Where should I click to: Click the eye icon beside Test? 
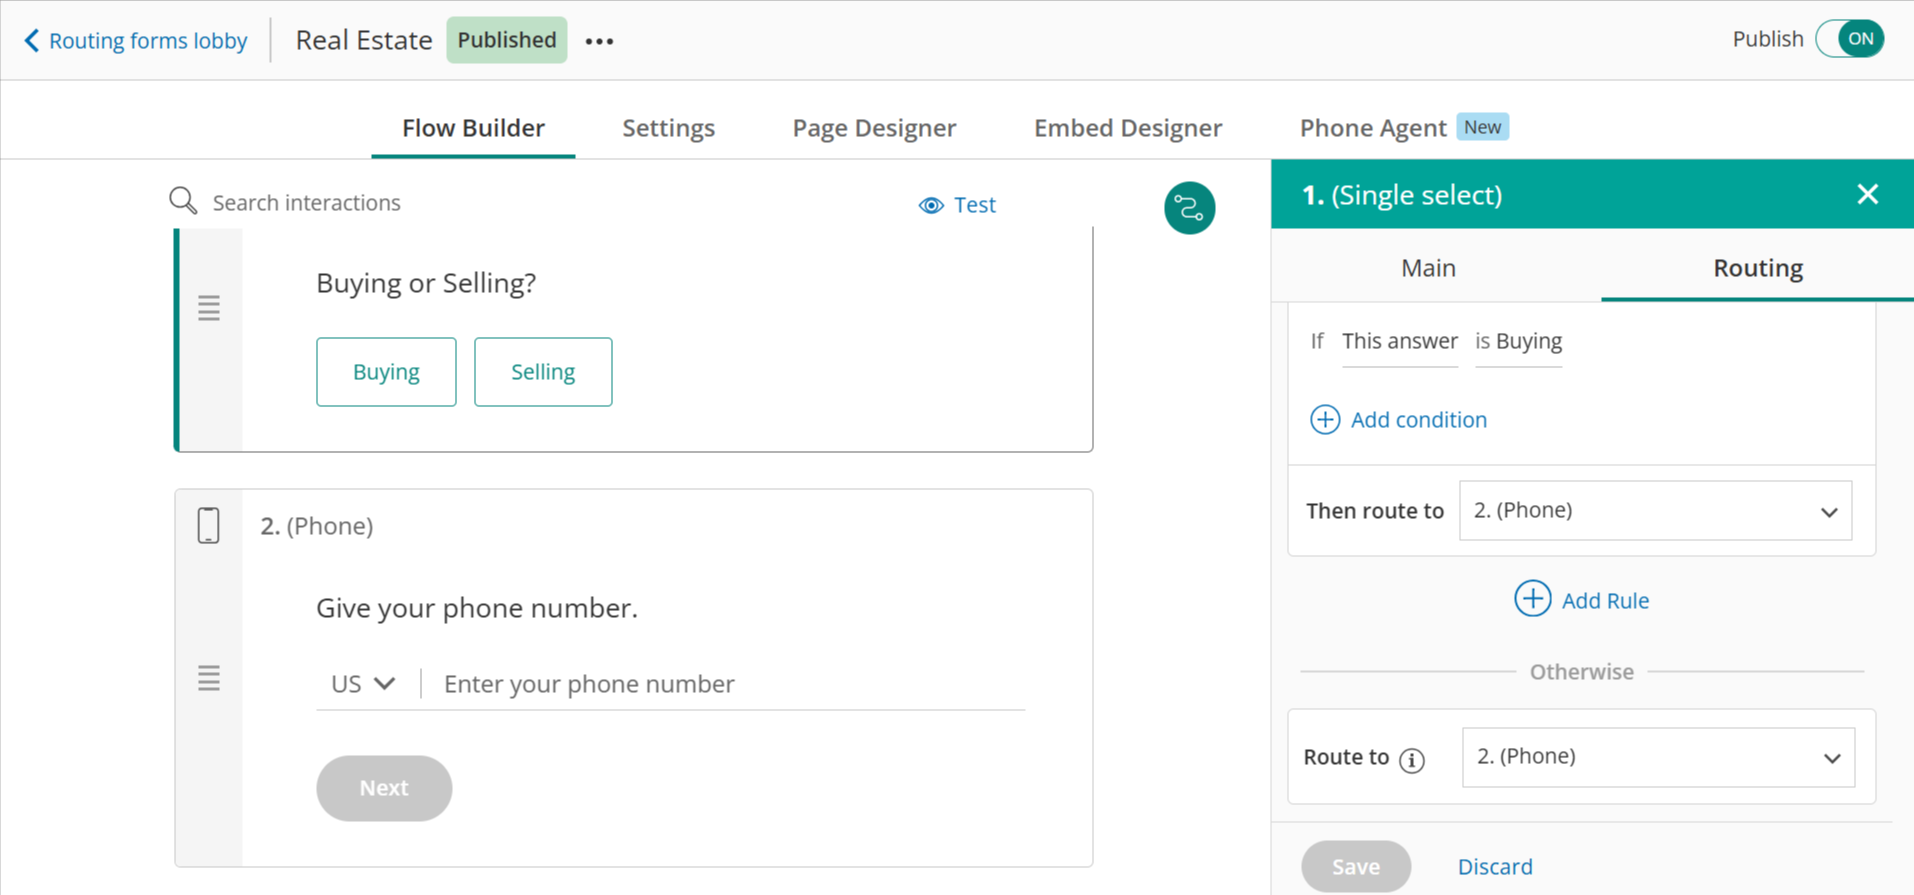(931, 205)
